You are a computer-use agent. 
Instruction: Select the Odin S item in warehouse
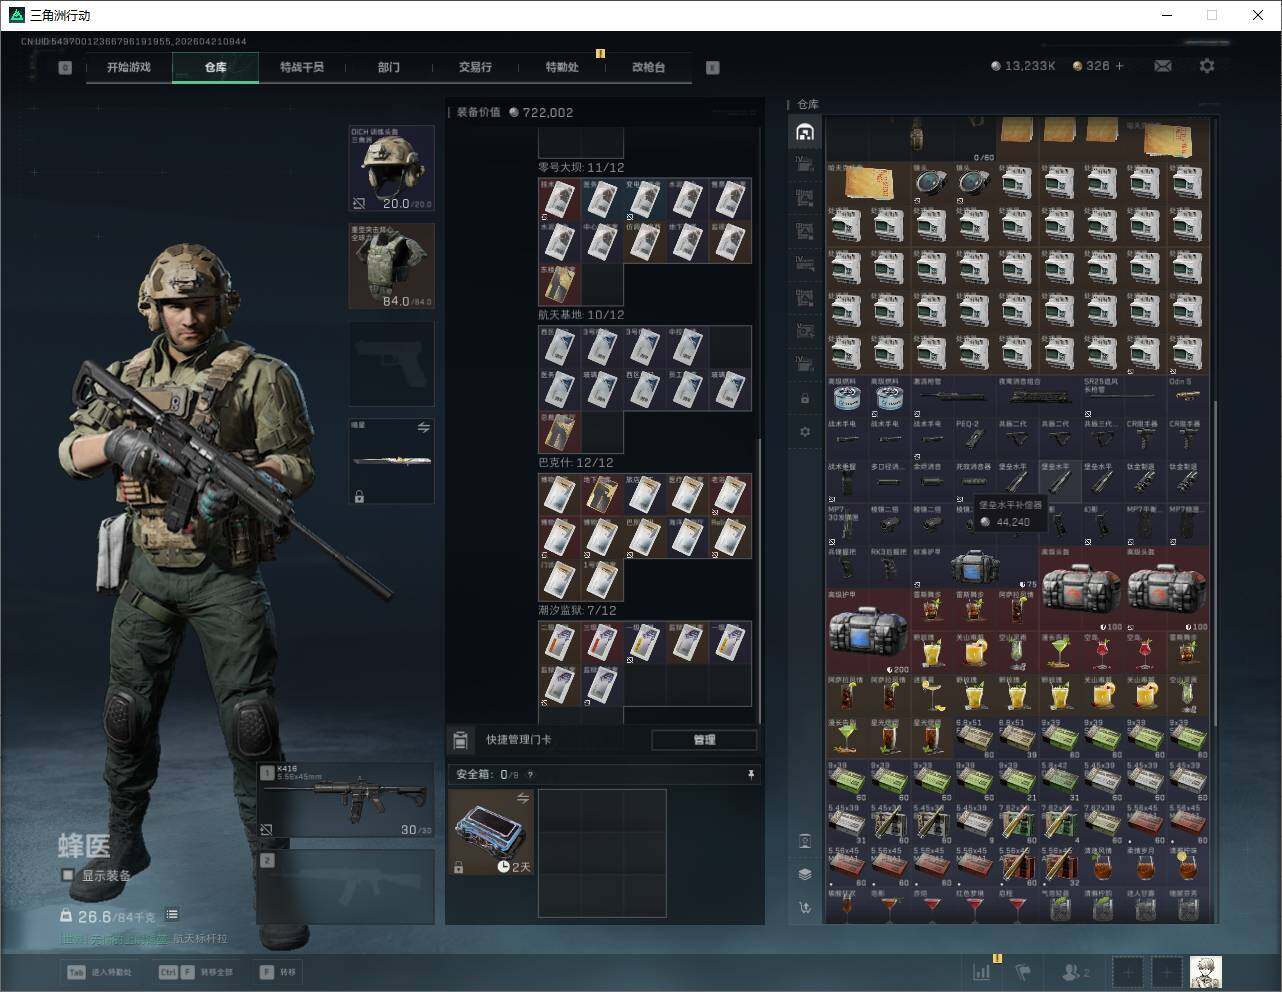tap(1187, 396)
